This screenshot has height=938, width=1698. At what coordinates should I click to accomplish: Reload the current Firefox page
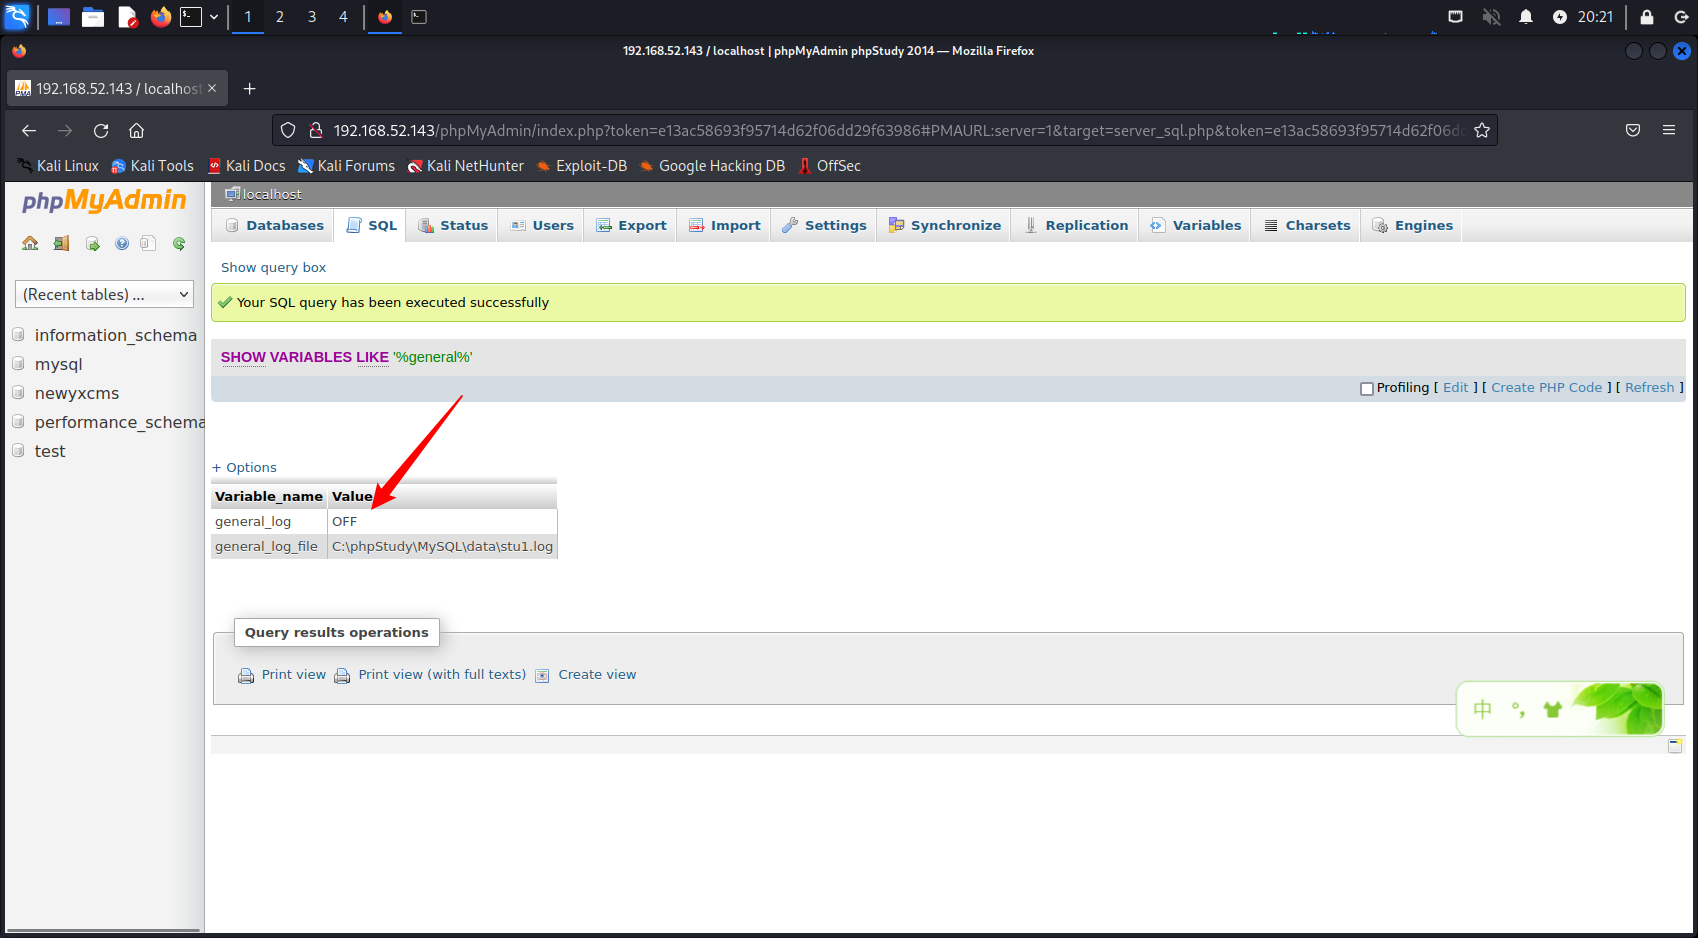click(101, 130)
